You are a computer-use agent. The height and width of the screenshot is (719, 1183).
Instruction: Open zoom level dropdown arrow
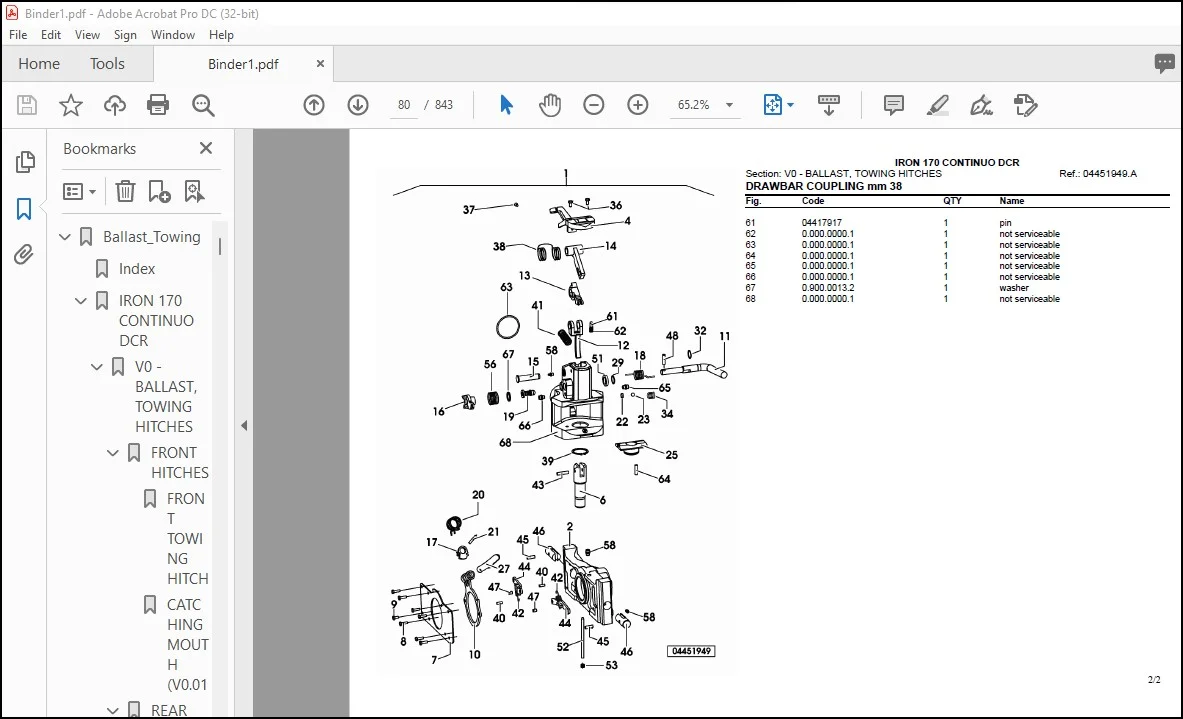click(730, 105)
